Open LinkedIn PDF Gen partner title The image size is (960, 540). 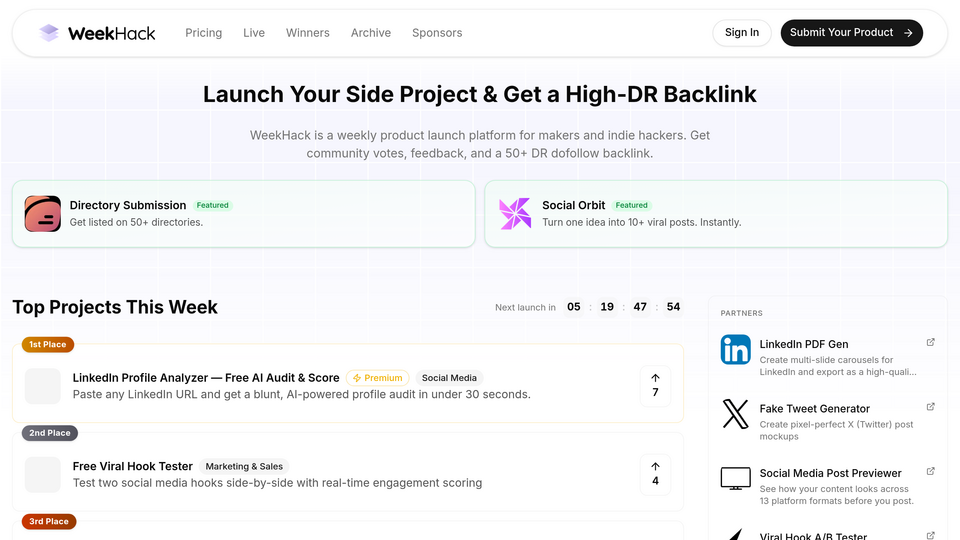tap(804, 344)
